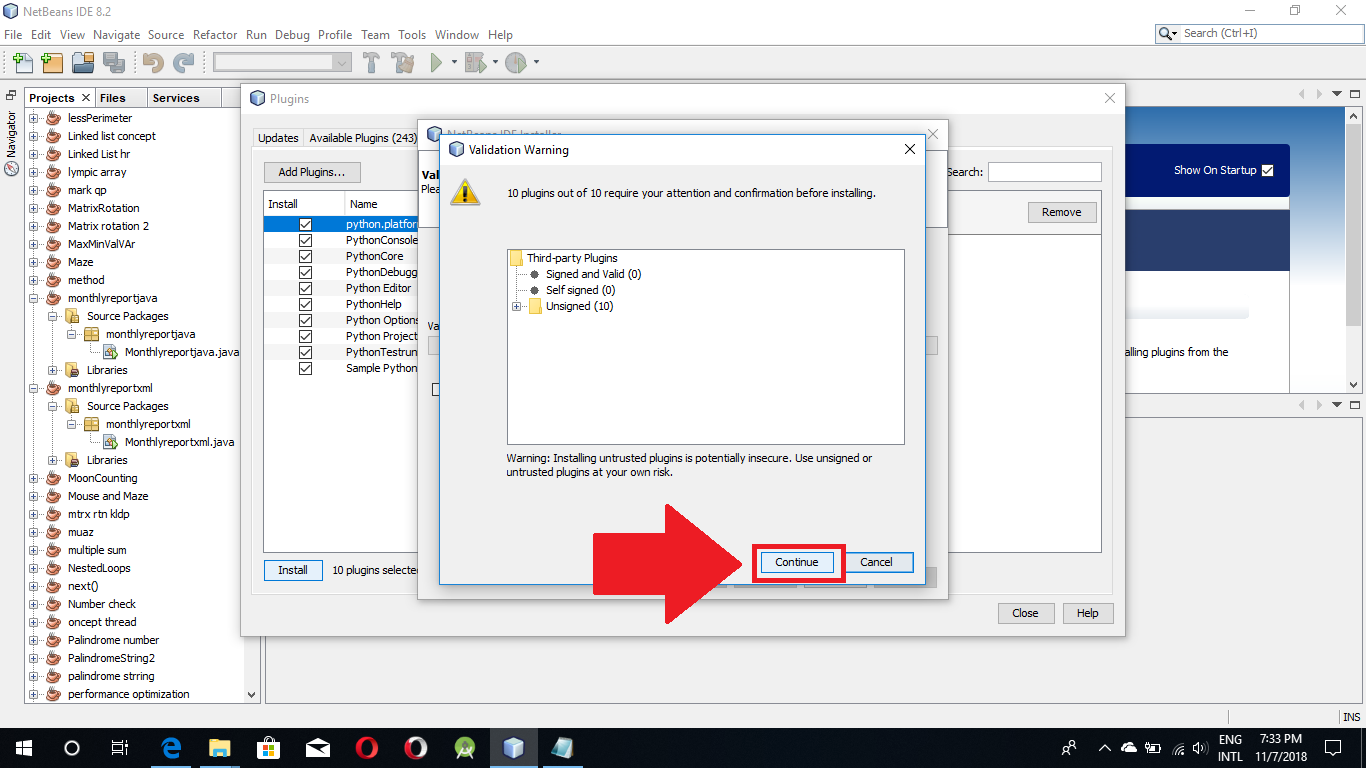This screenshot has height=768, width=1366.
Task: Click the NetBeans cube taskbar icon
Action: point(513,748)
